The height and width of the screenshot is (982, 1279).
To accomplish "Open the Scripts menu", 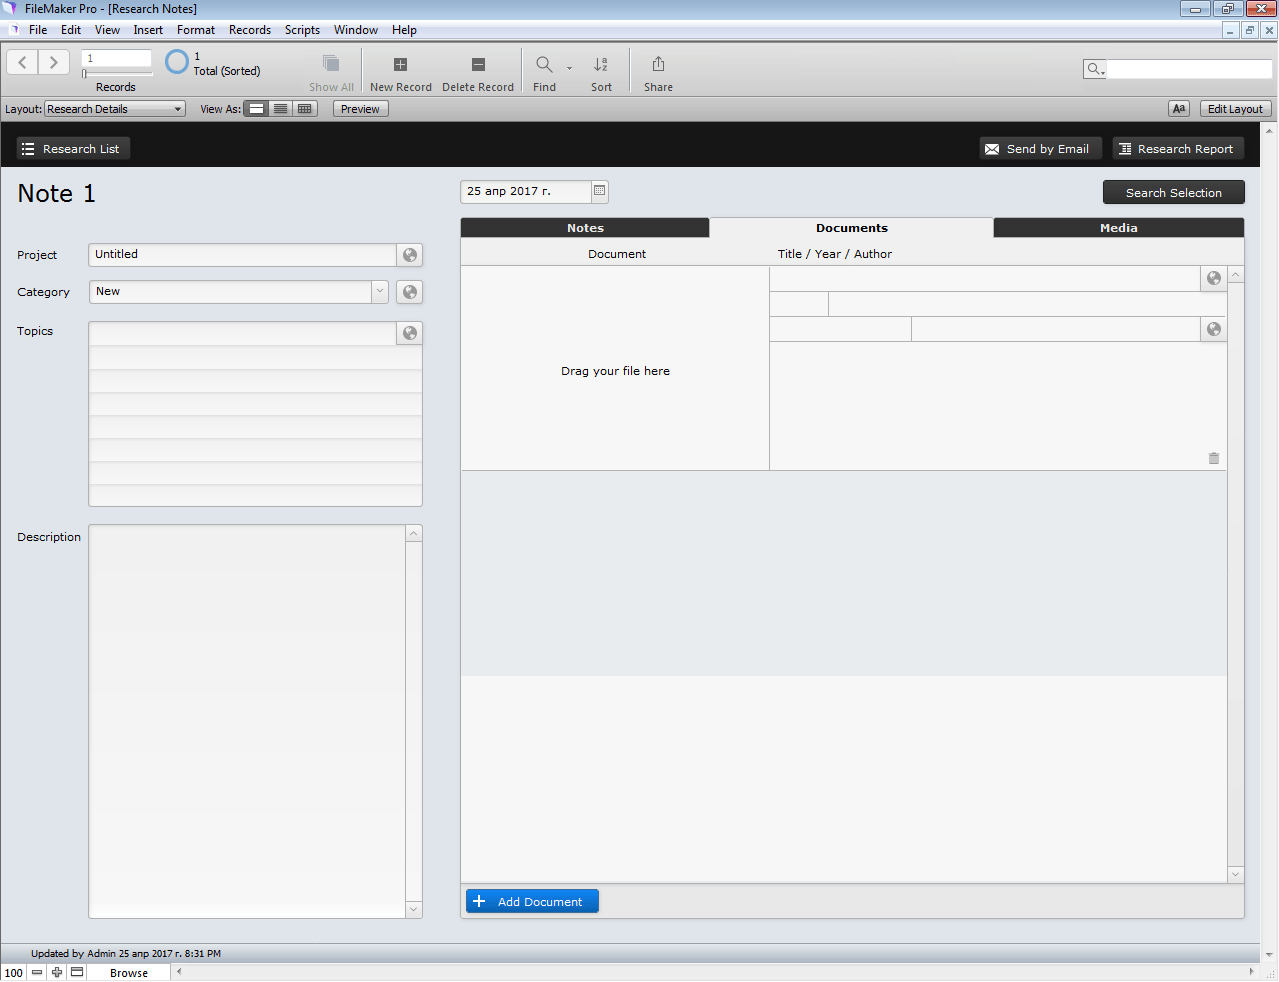I will [x=302, y=30].
